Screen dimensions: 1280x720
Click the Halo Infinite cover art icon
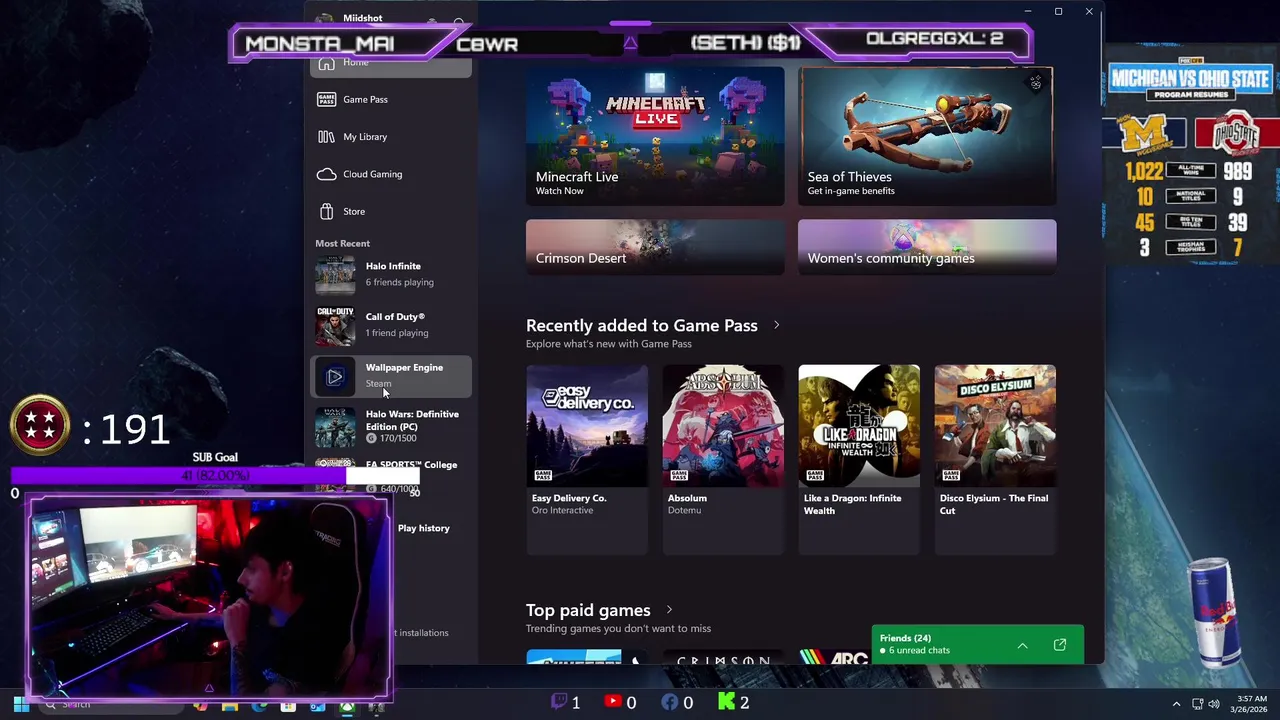(x=335, y=275)
